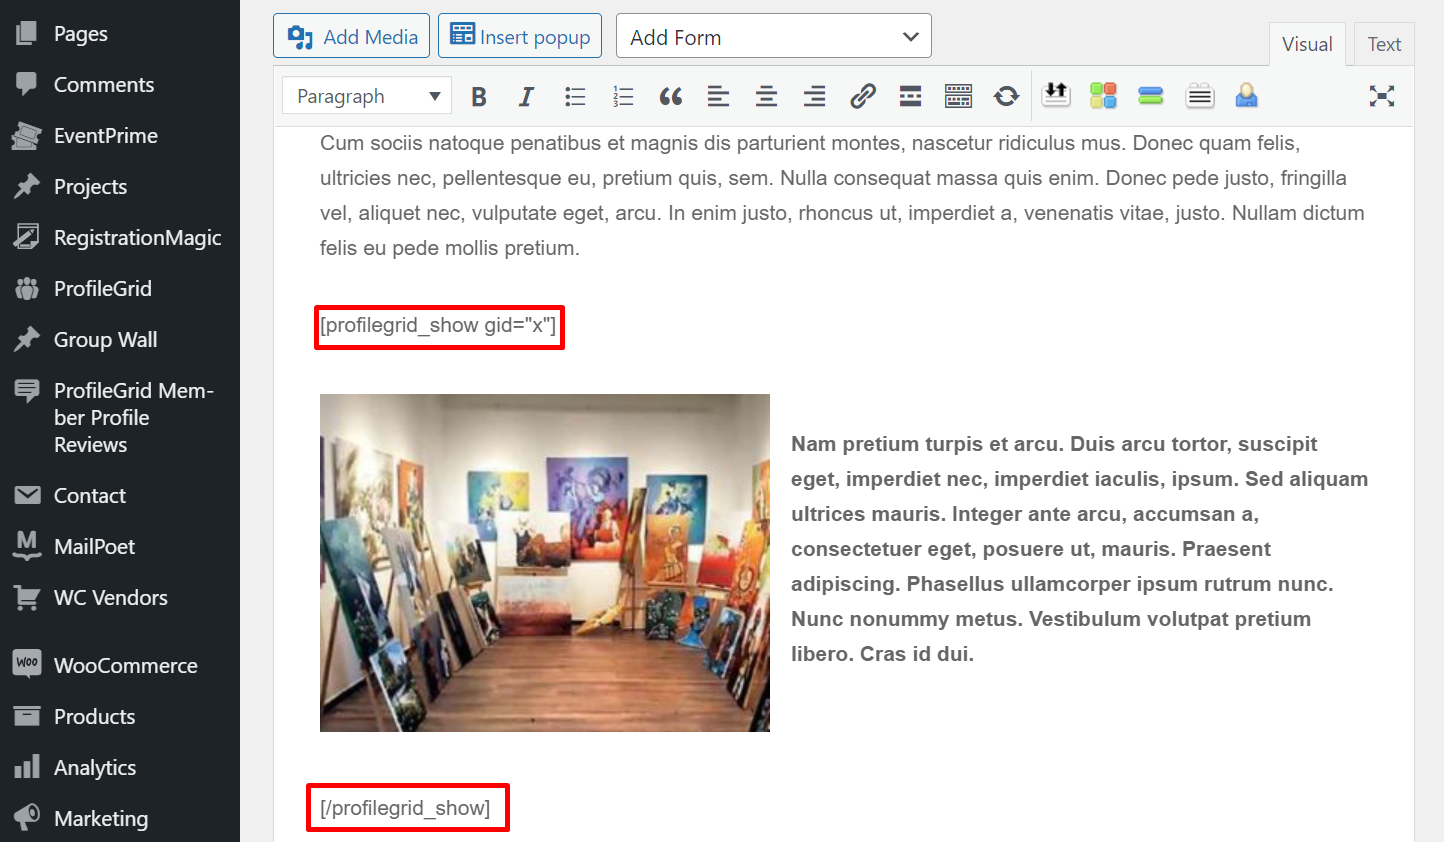Open the Paragraph format dropdown
1444x842 pixels.
tap(367, 97)
